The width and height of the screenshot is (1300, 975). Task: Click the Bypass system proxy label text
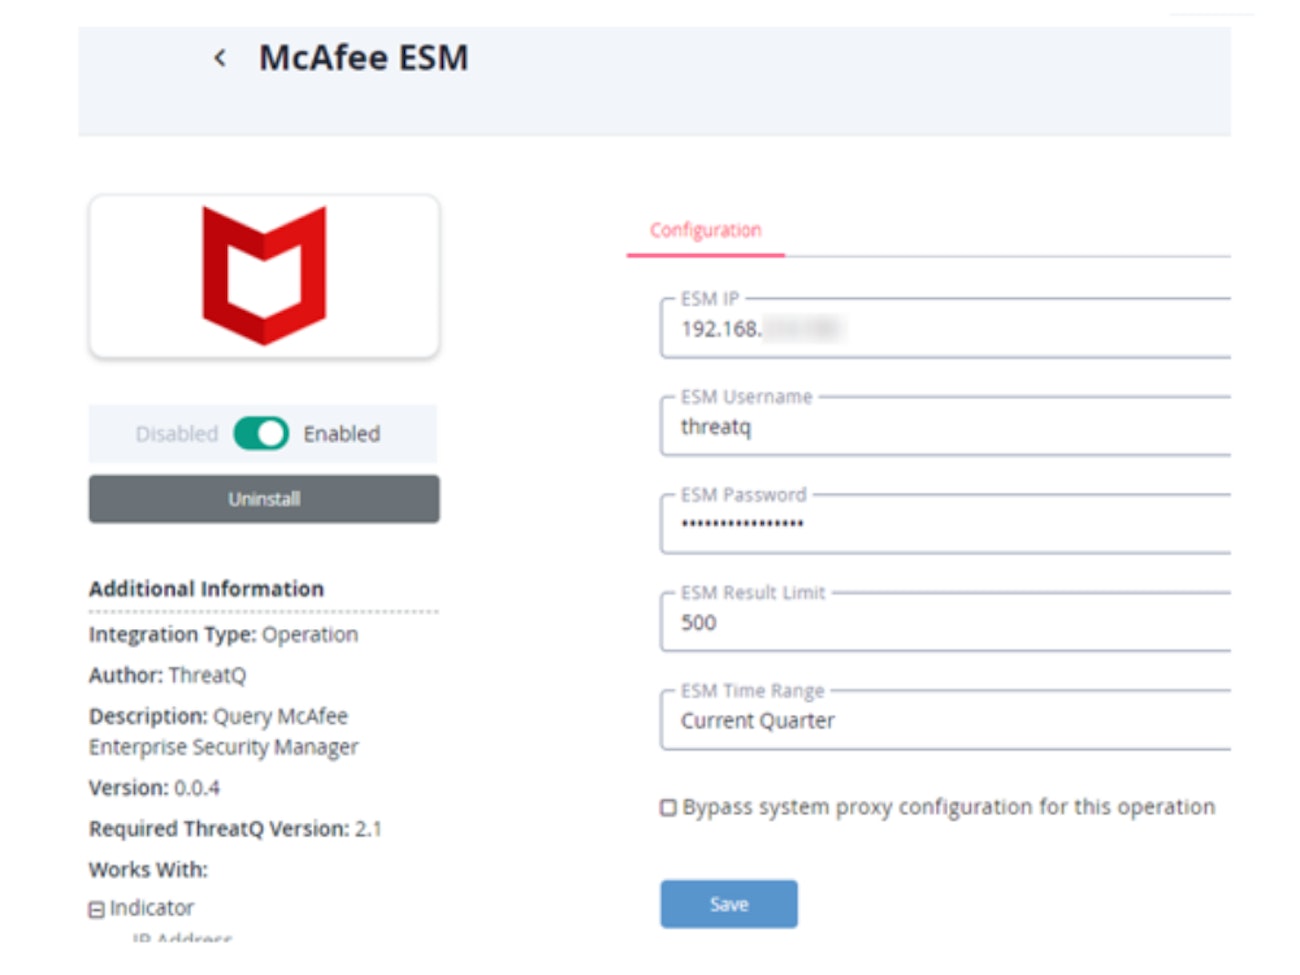point(948,807)
